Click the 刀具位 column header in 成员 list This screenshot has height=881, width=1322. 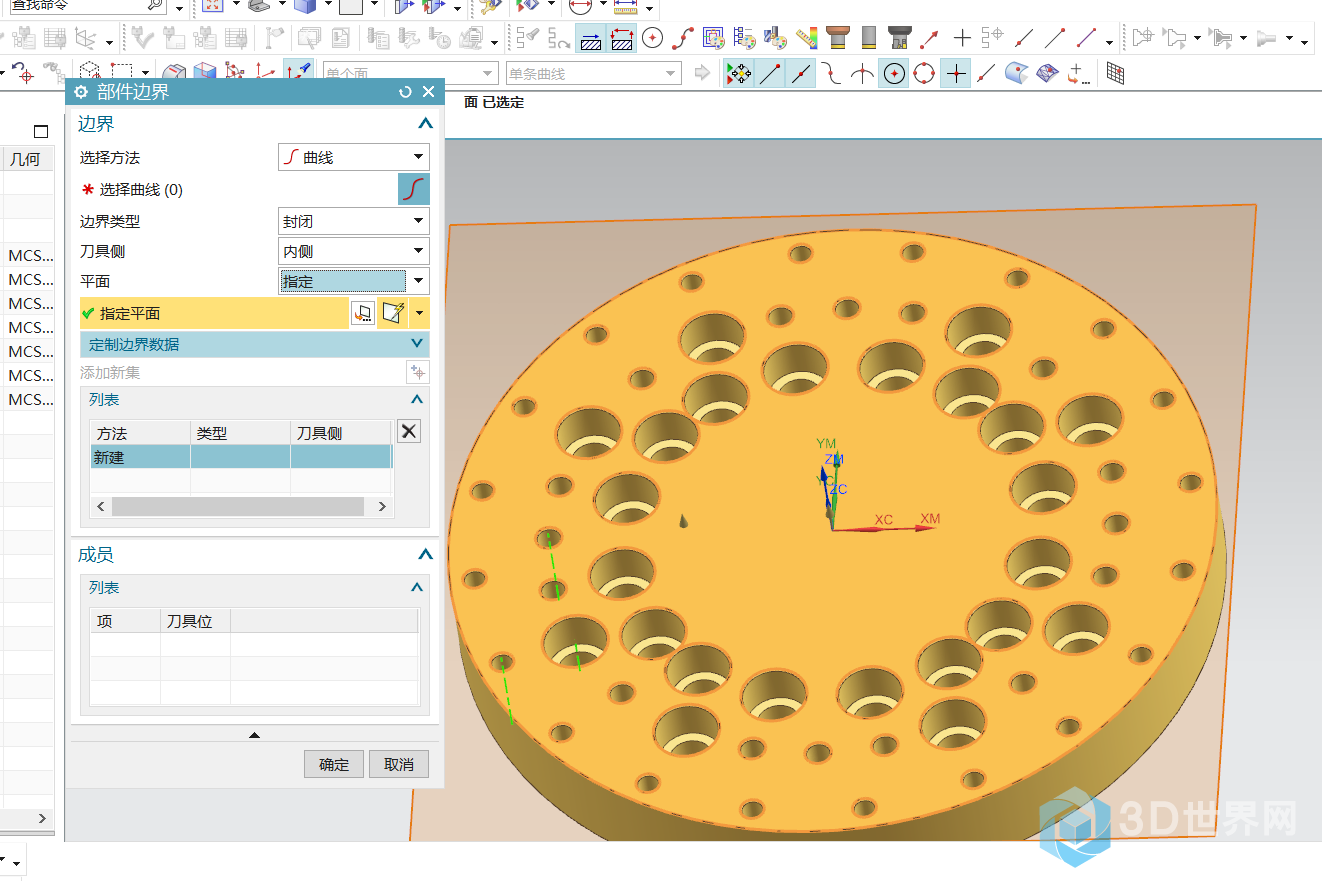pos(195,621)
